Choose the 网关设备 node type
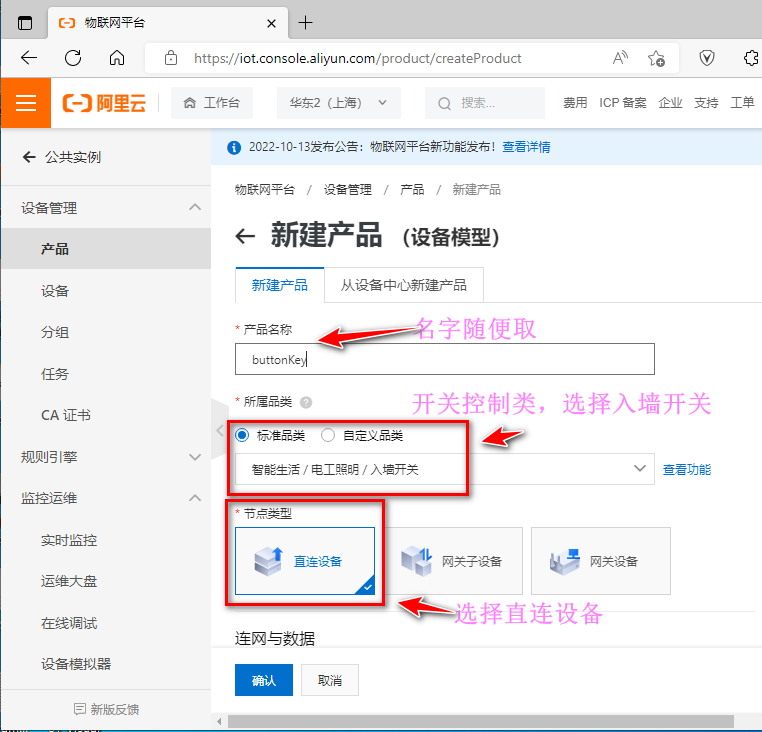This screenshot has height=732, width=762. click(x=601, y=561)
